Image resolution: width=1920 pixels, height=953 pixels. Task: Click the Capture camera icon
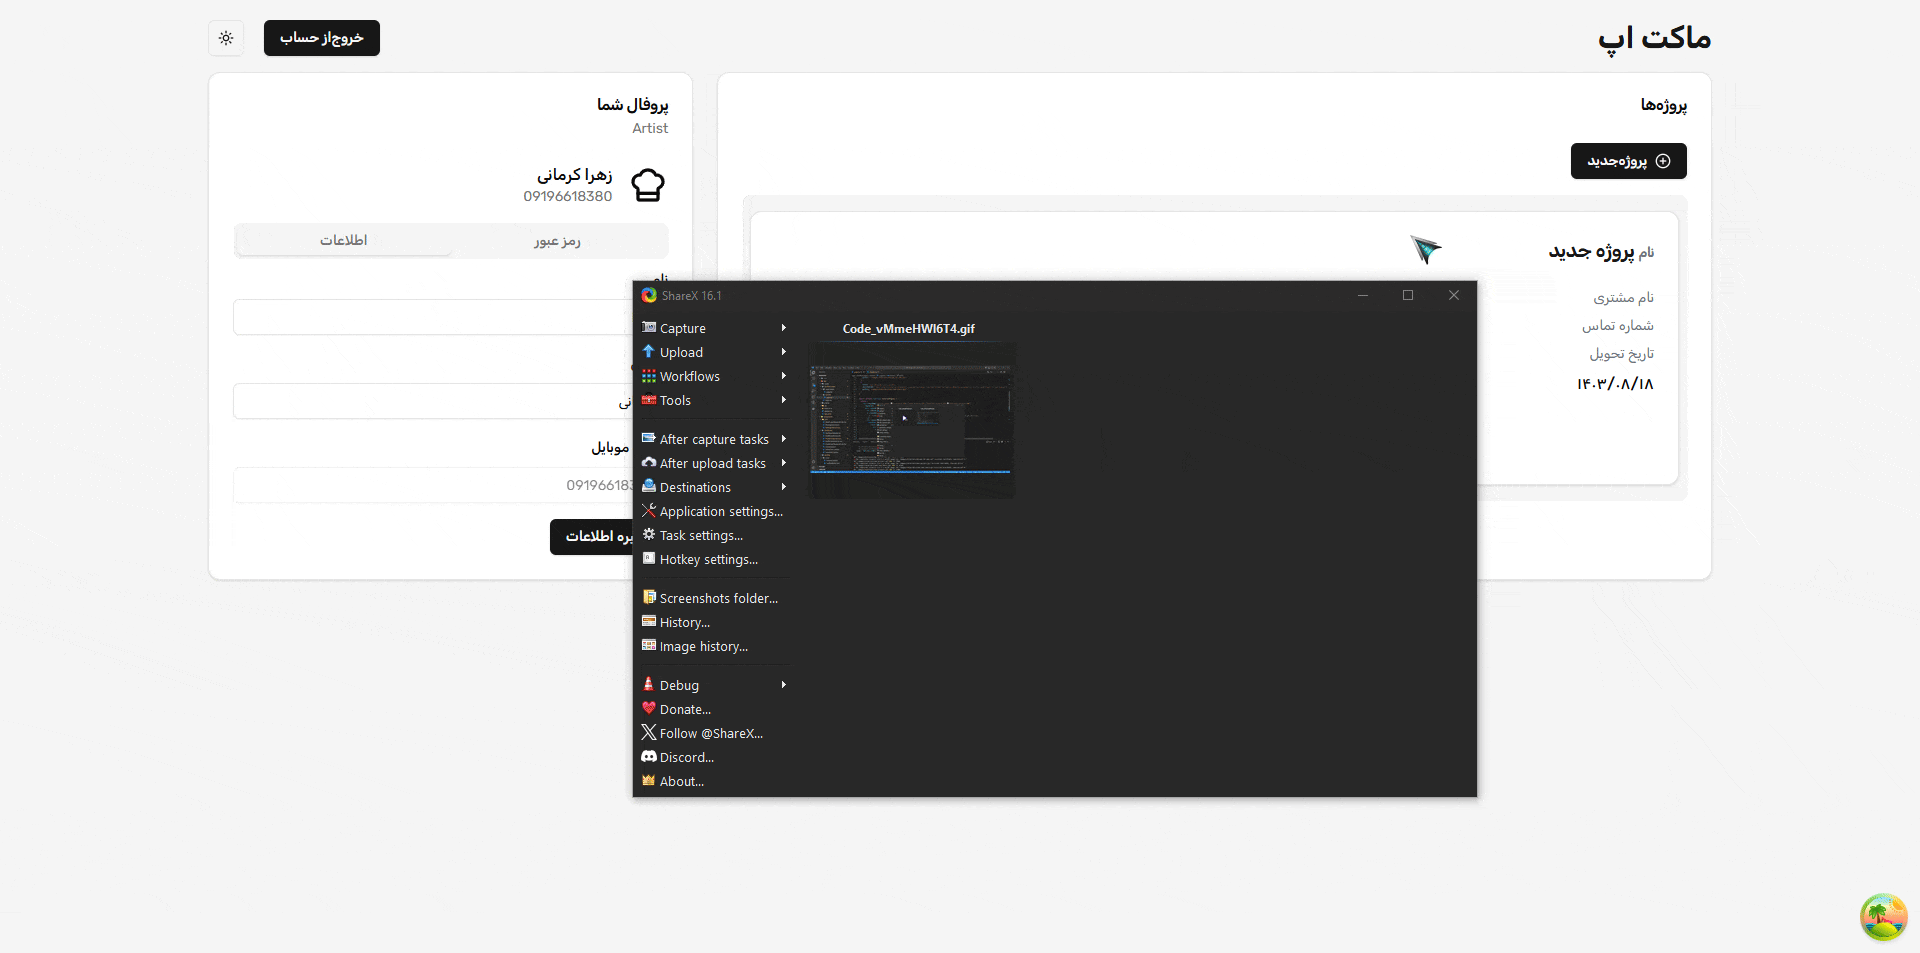(x=649, y=328)
